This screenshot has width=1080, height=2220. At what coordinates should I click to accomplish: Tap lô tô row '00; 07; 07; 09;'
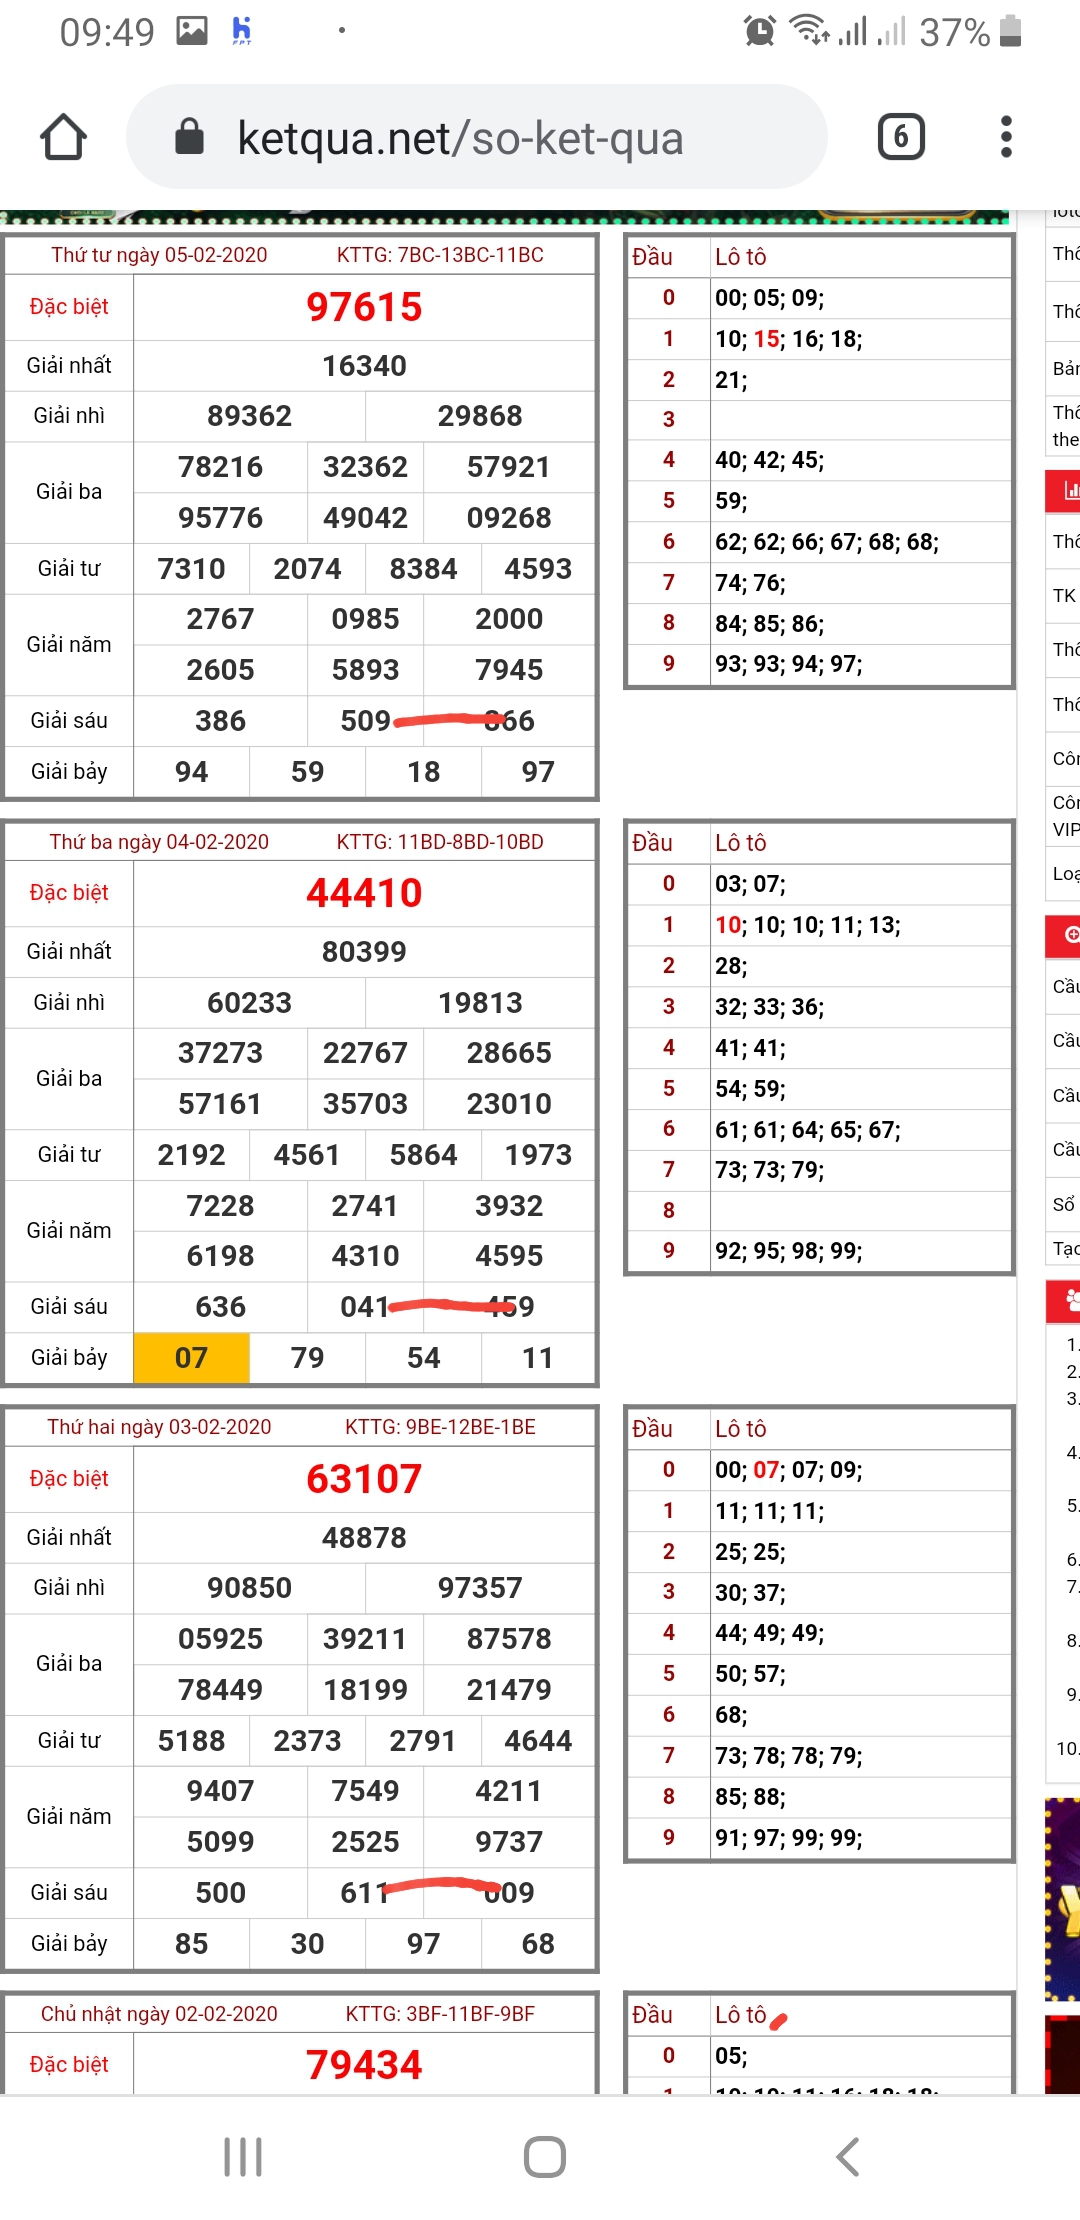point(789,1470)
